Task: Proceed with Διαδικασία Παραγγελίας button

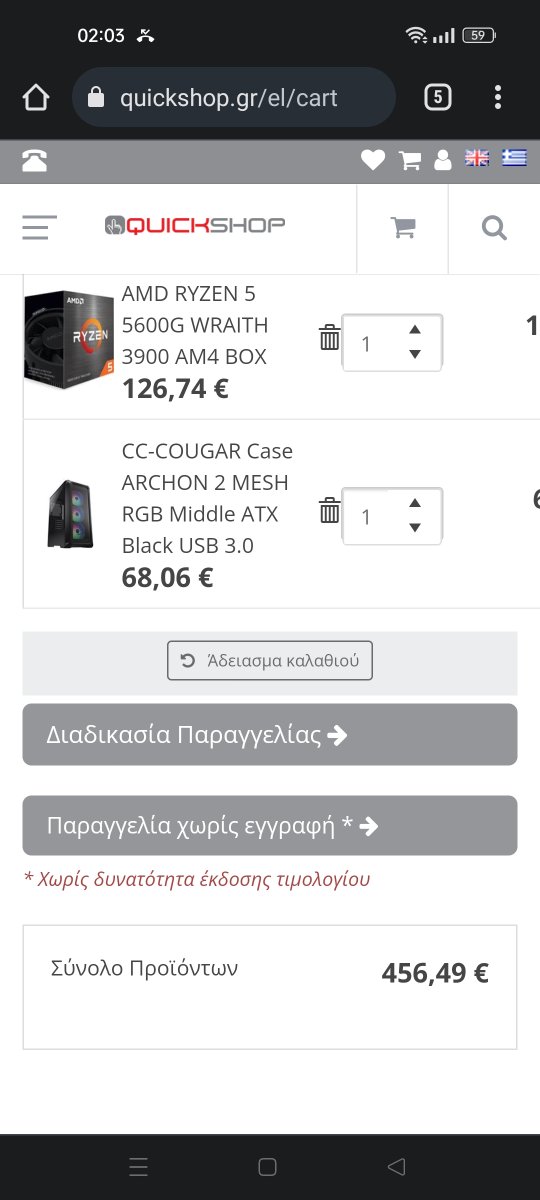Action: [270, 735]
